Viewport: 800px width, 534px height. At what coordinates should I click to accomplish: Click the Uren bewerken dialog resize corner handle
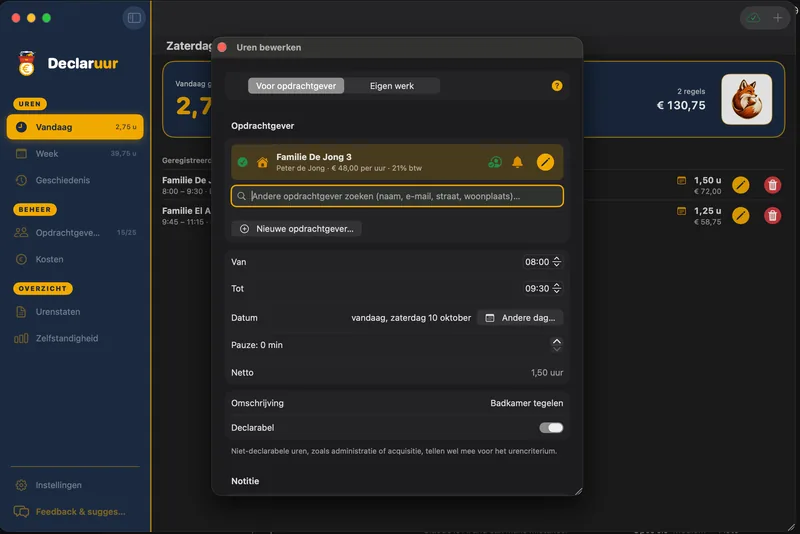(578, 491)
